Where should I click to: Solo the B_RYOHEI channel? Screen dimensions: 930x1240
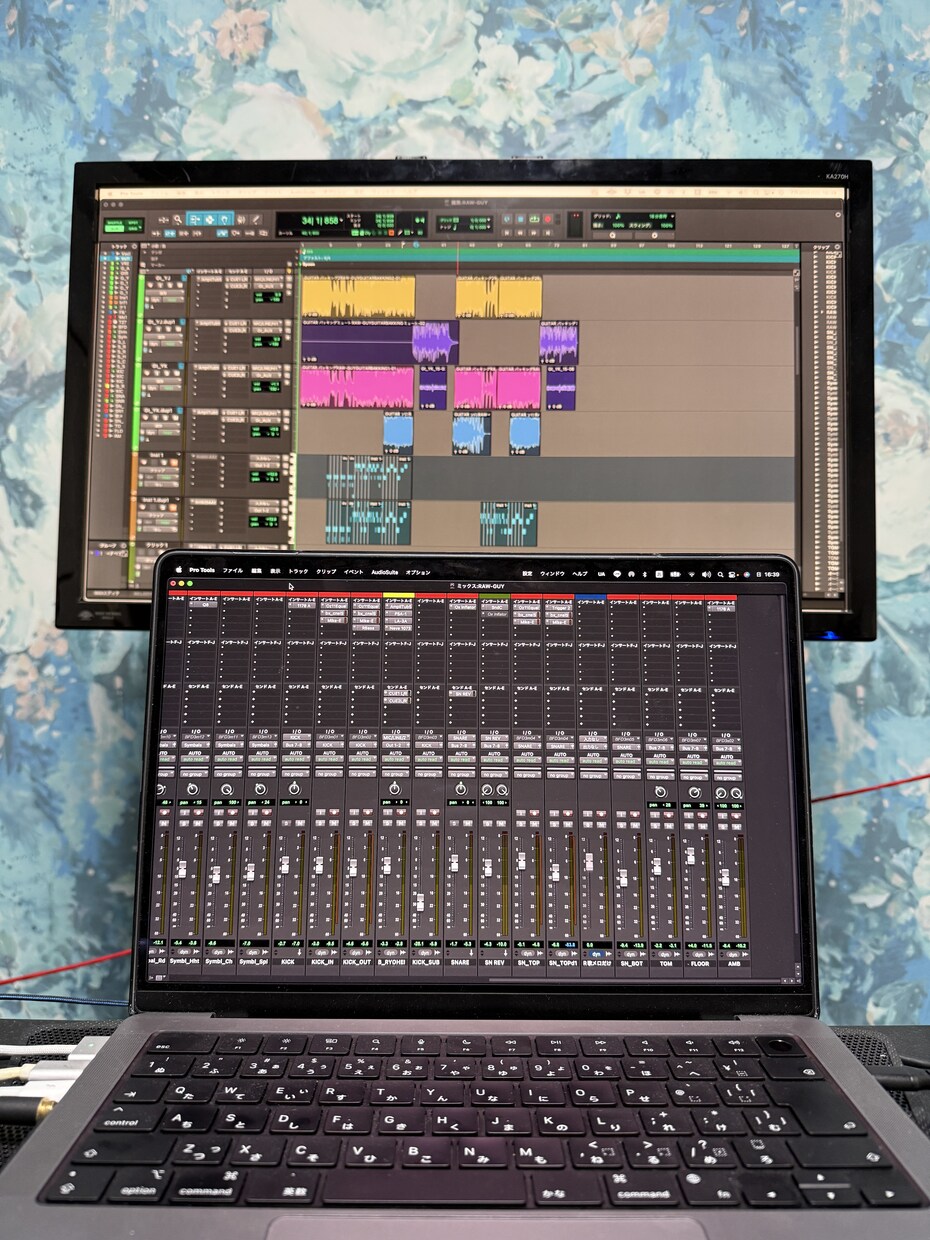pyautogui.click(x=387, y=822)
